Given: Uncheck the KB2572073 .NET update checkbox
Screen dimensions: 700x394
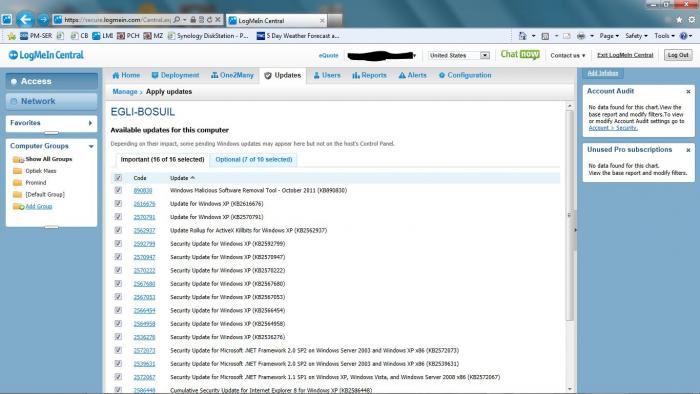Looking at the screenshot, I should (x=118, y=350).
